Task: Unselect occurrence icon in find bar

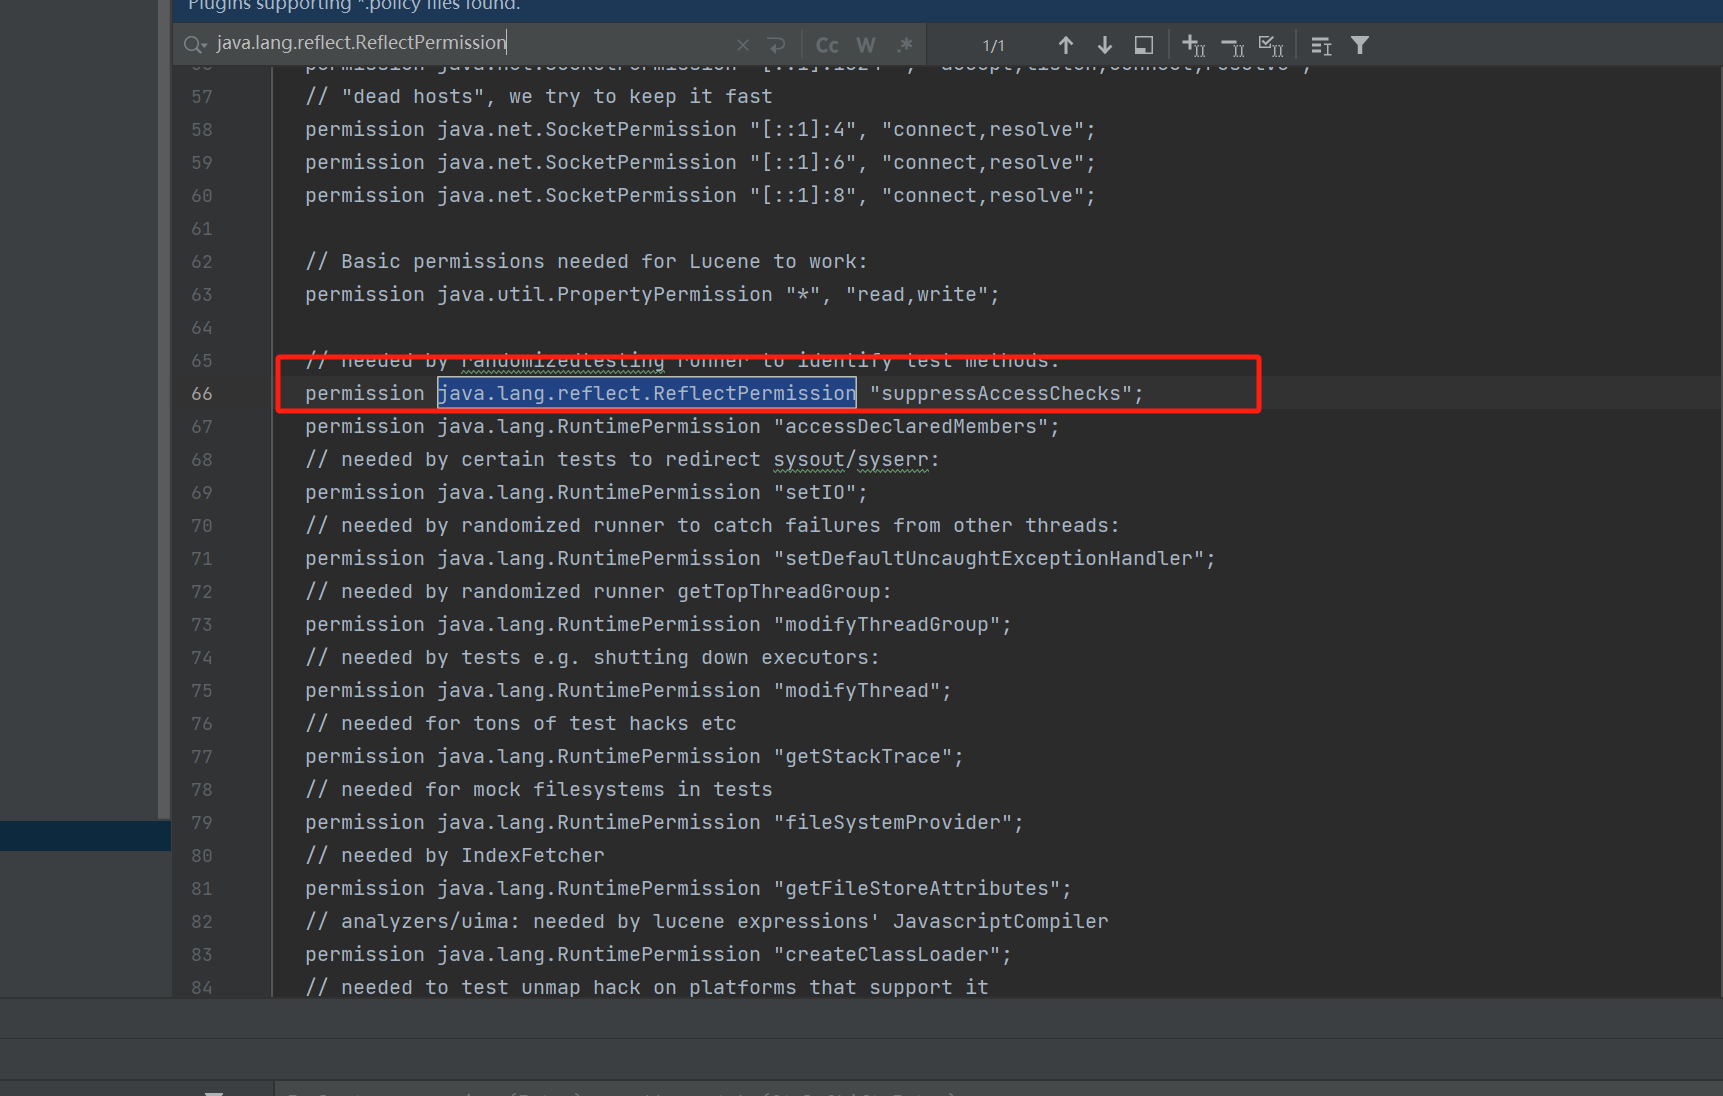Action: pos(1233,45)
